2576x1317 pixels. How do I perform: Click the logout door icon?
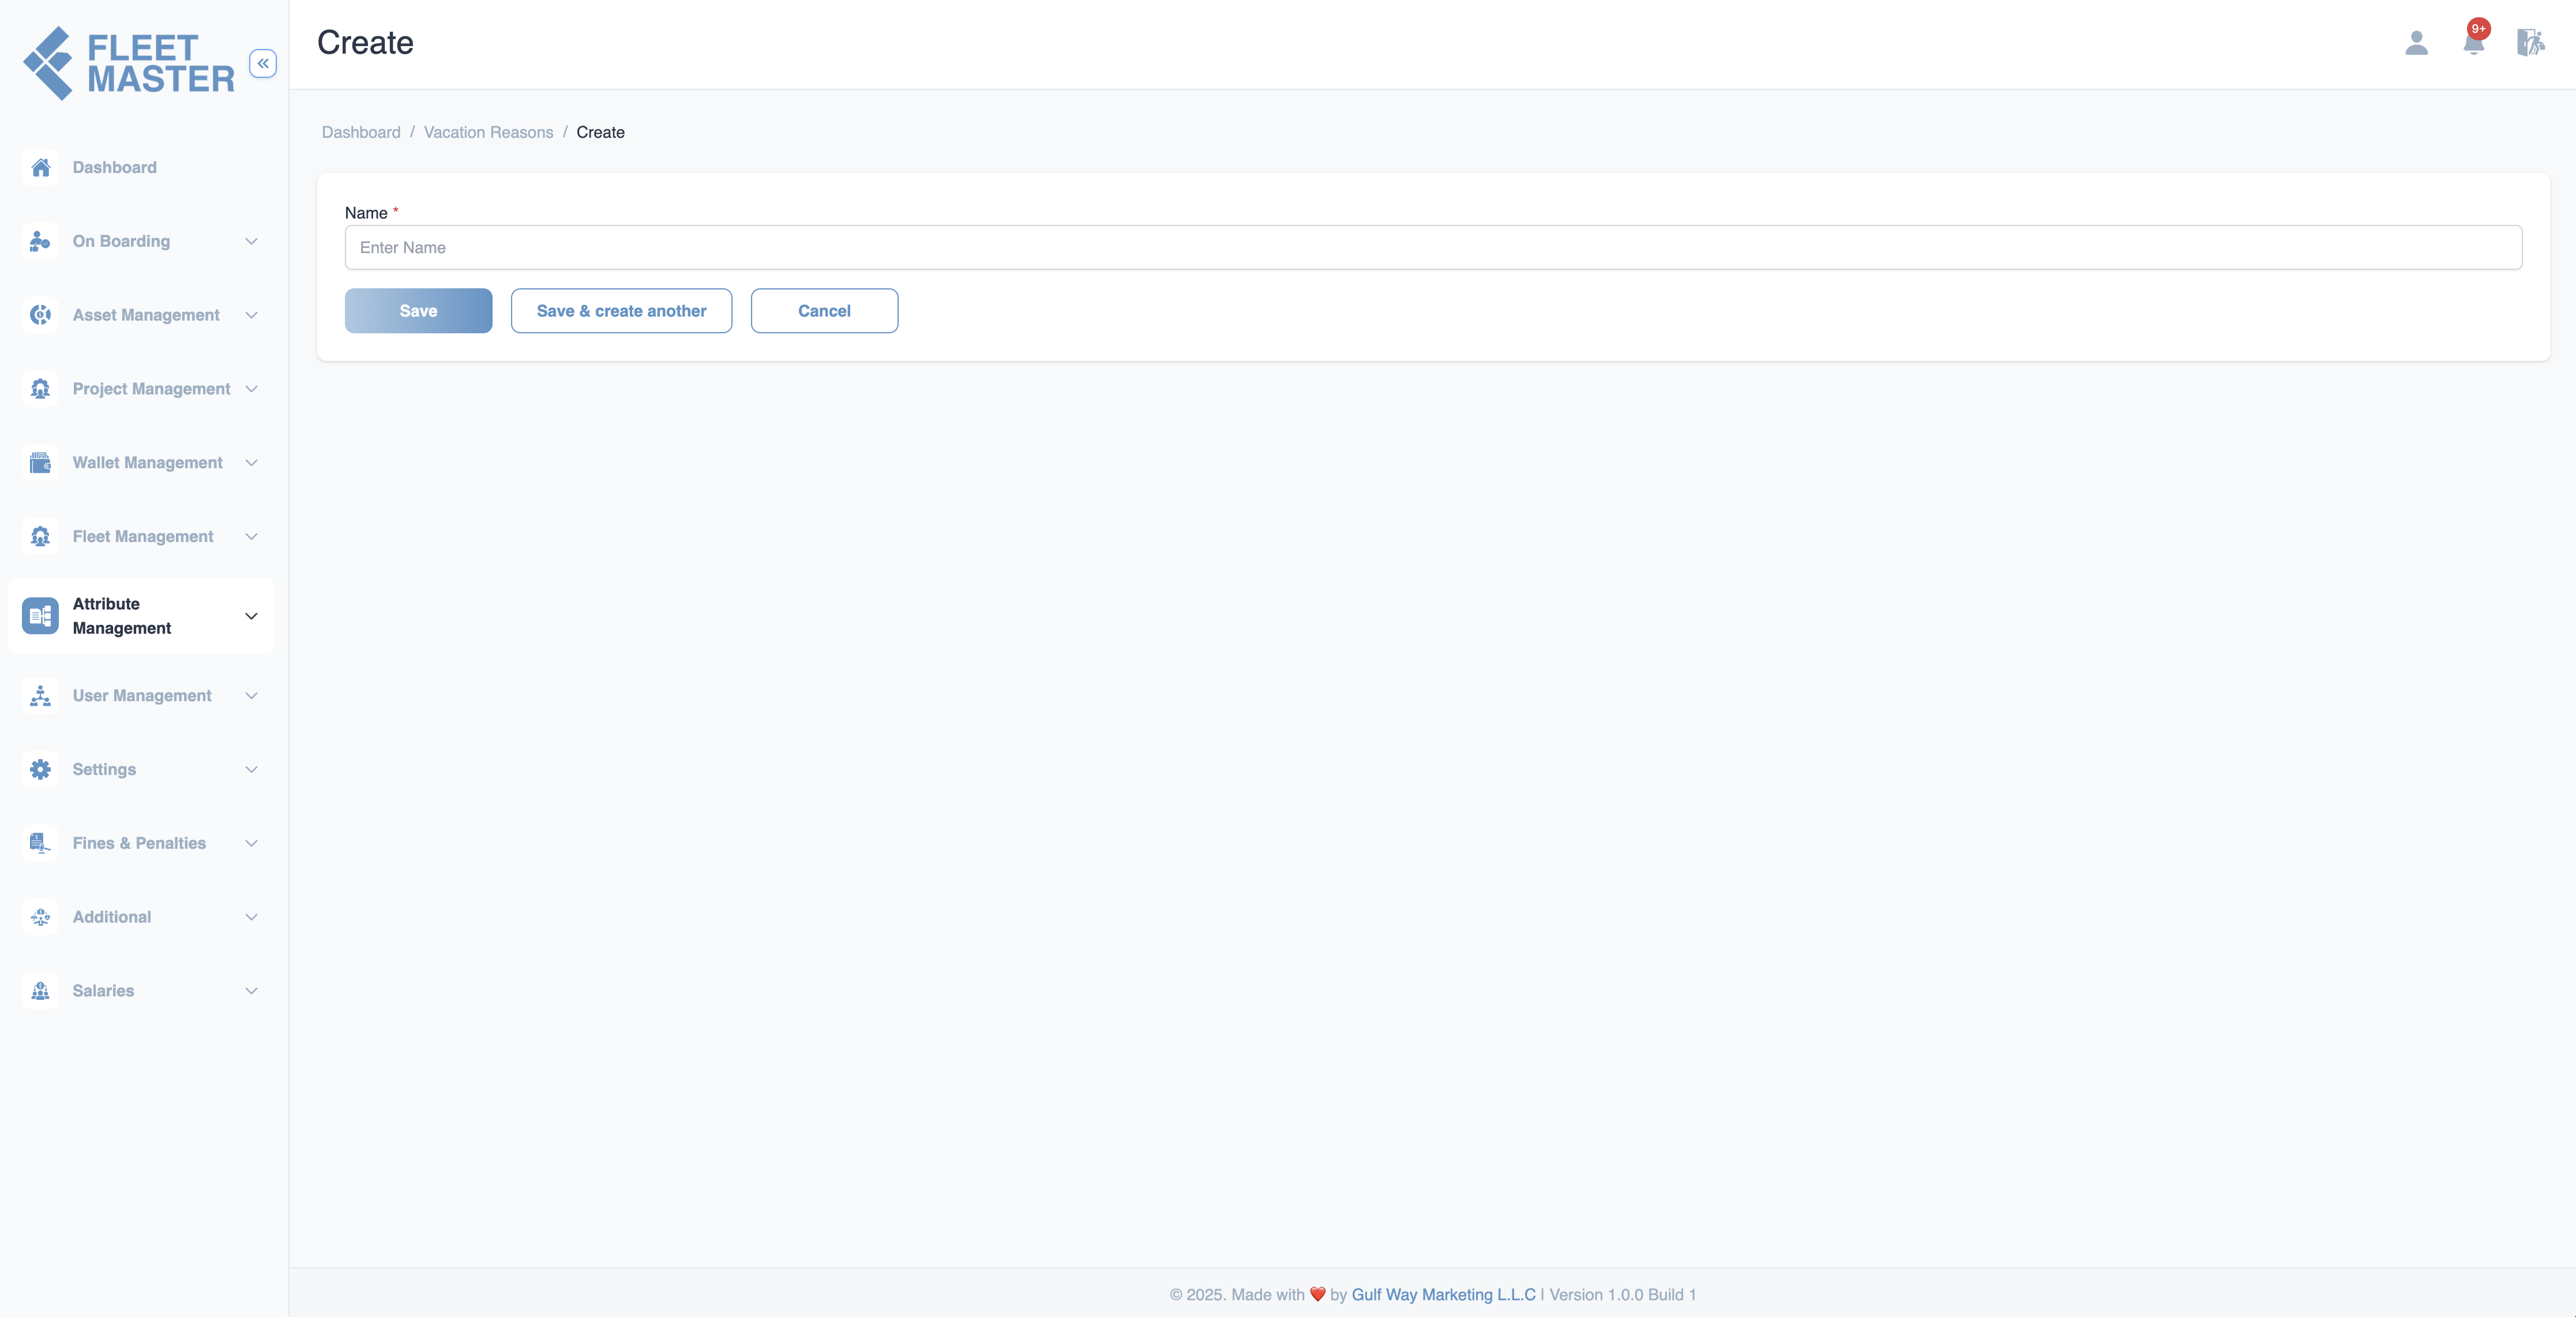tap(2530, 43)
